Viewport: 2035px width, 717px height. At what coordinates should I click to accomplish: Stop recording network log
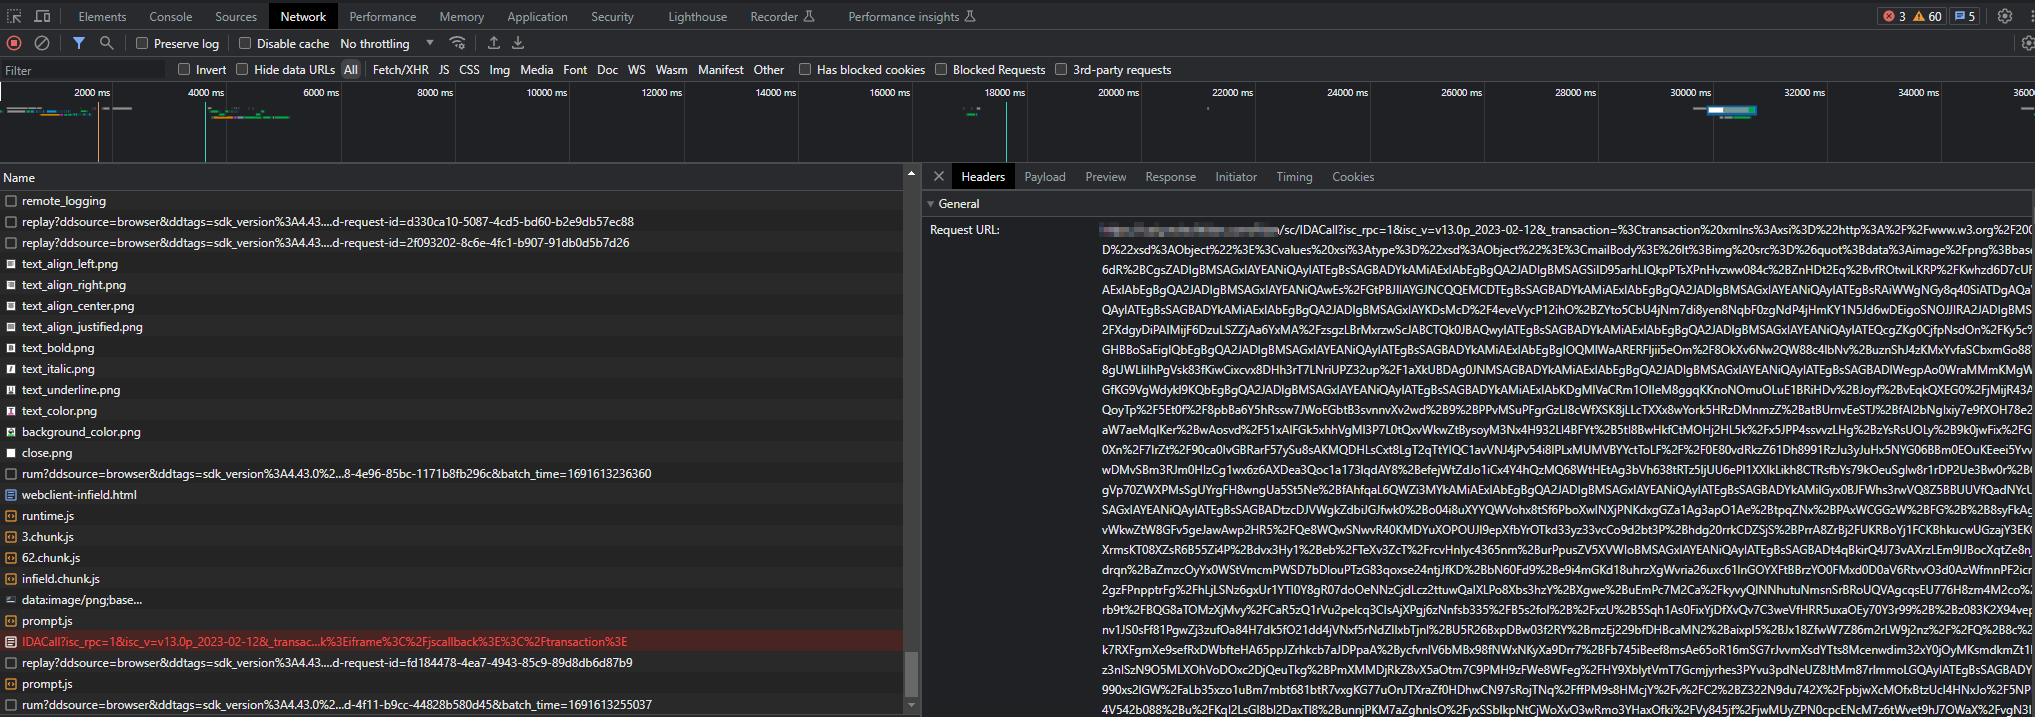pyautogui.click(x=14, y=43)
